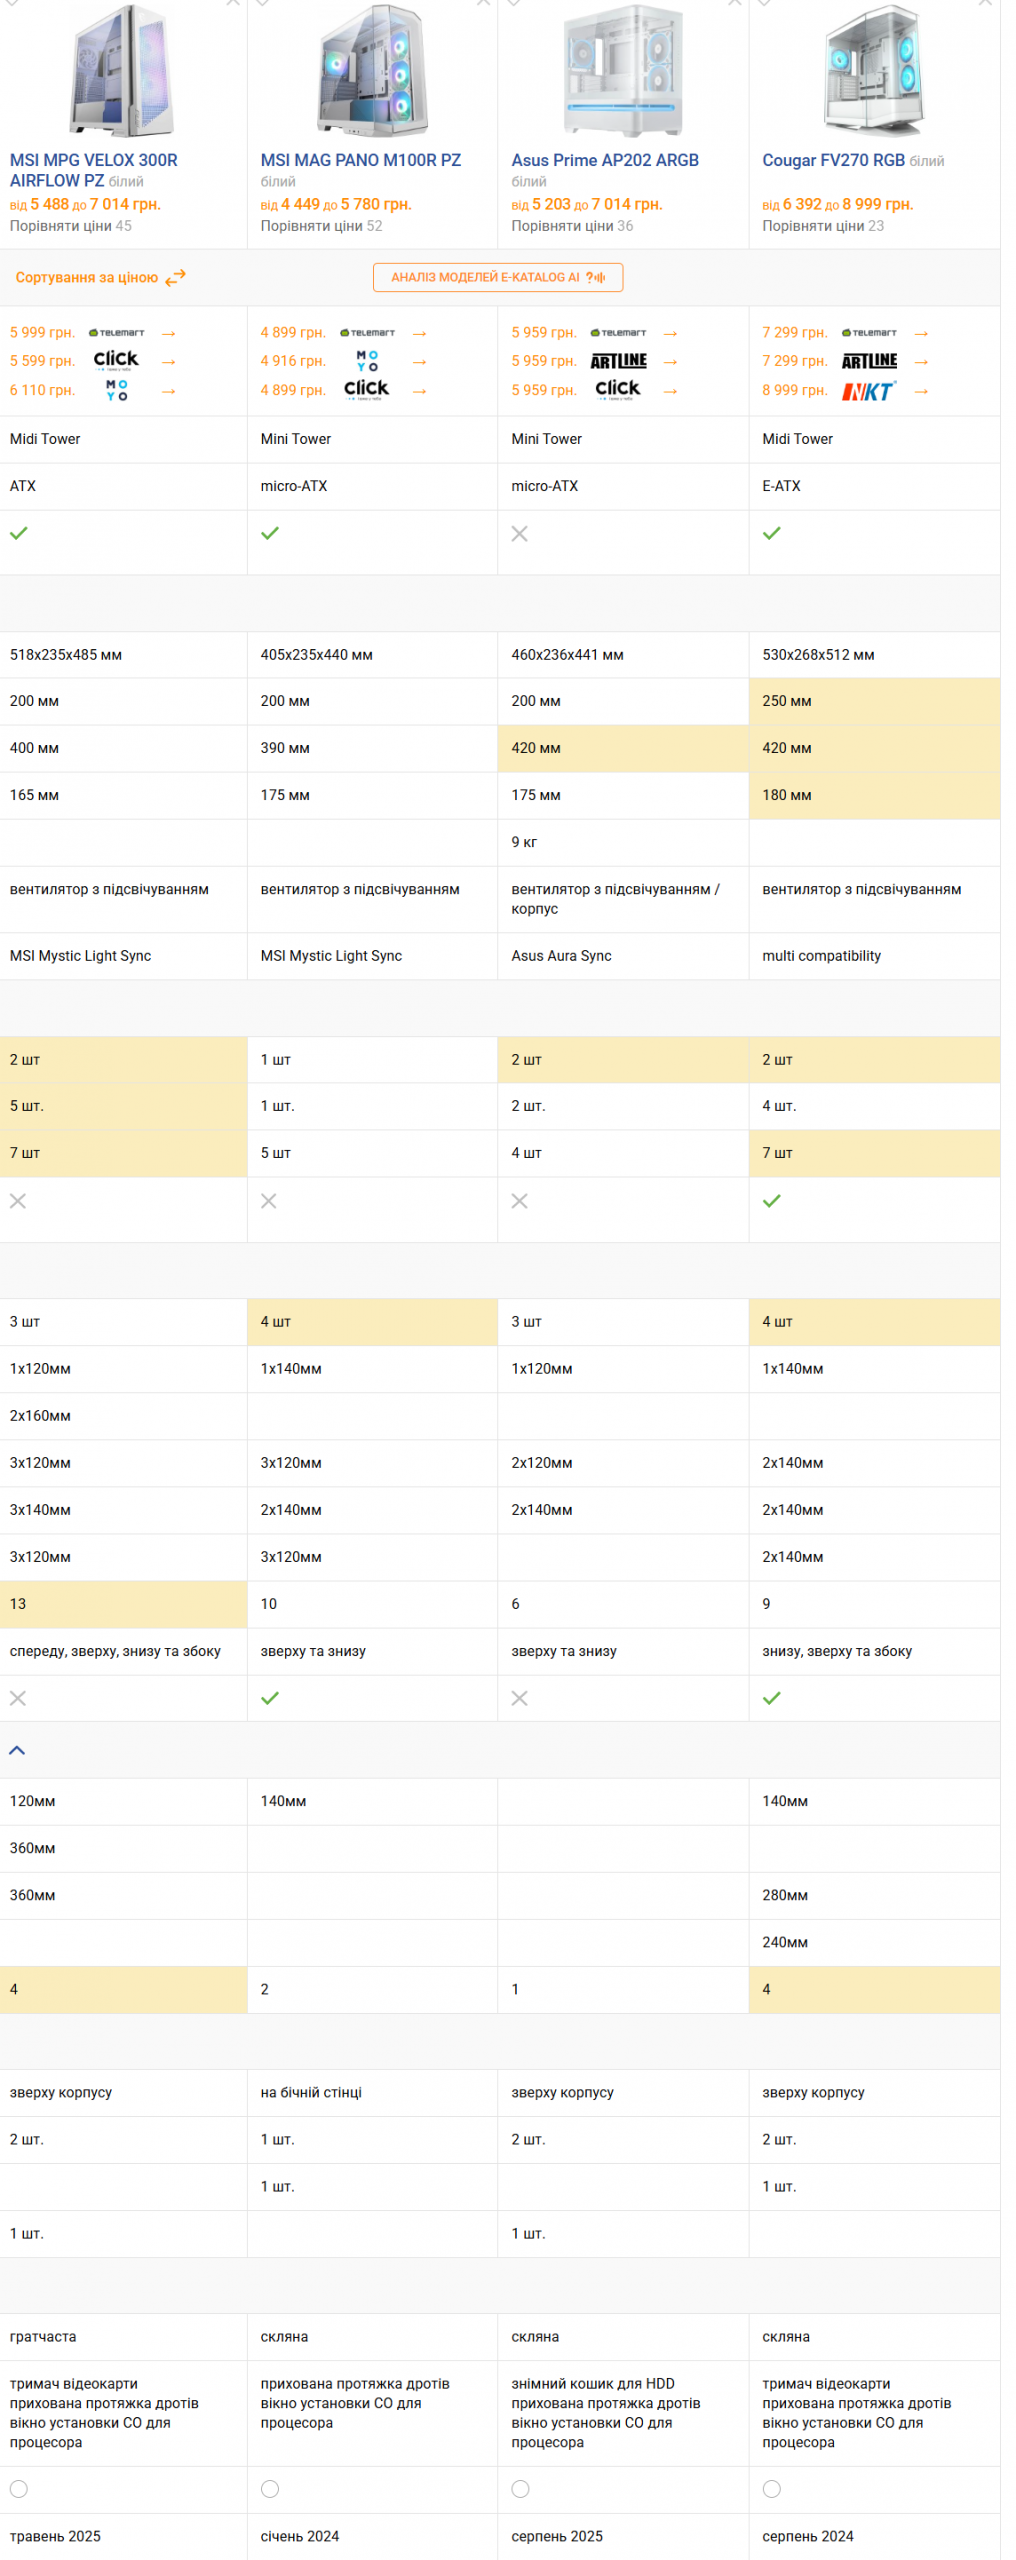Click the ARTLINE logo under Asus Prime AP202
The height and width of the screenshot is (2560, 1016).
[x=618, y=361]
